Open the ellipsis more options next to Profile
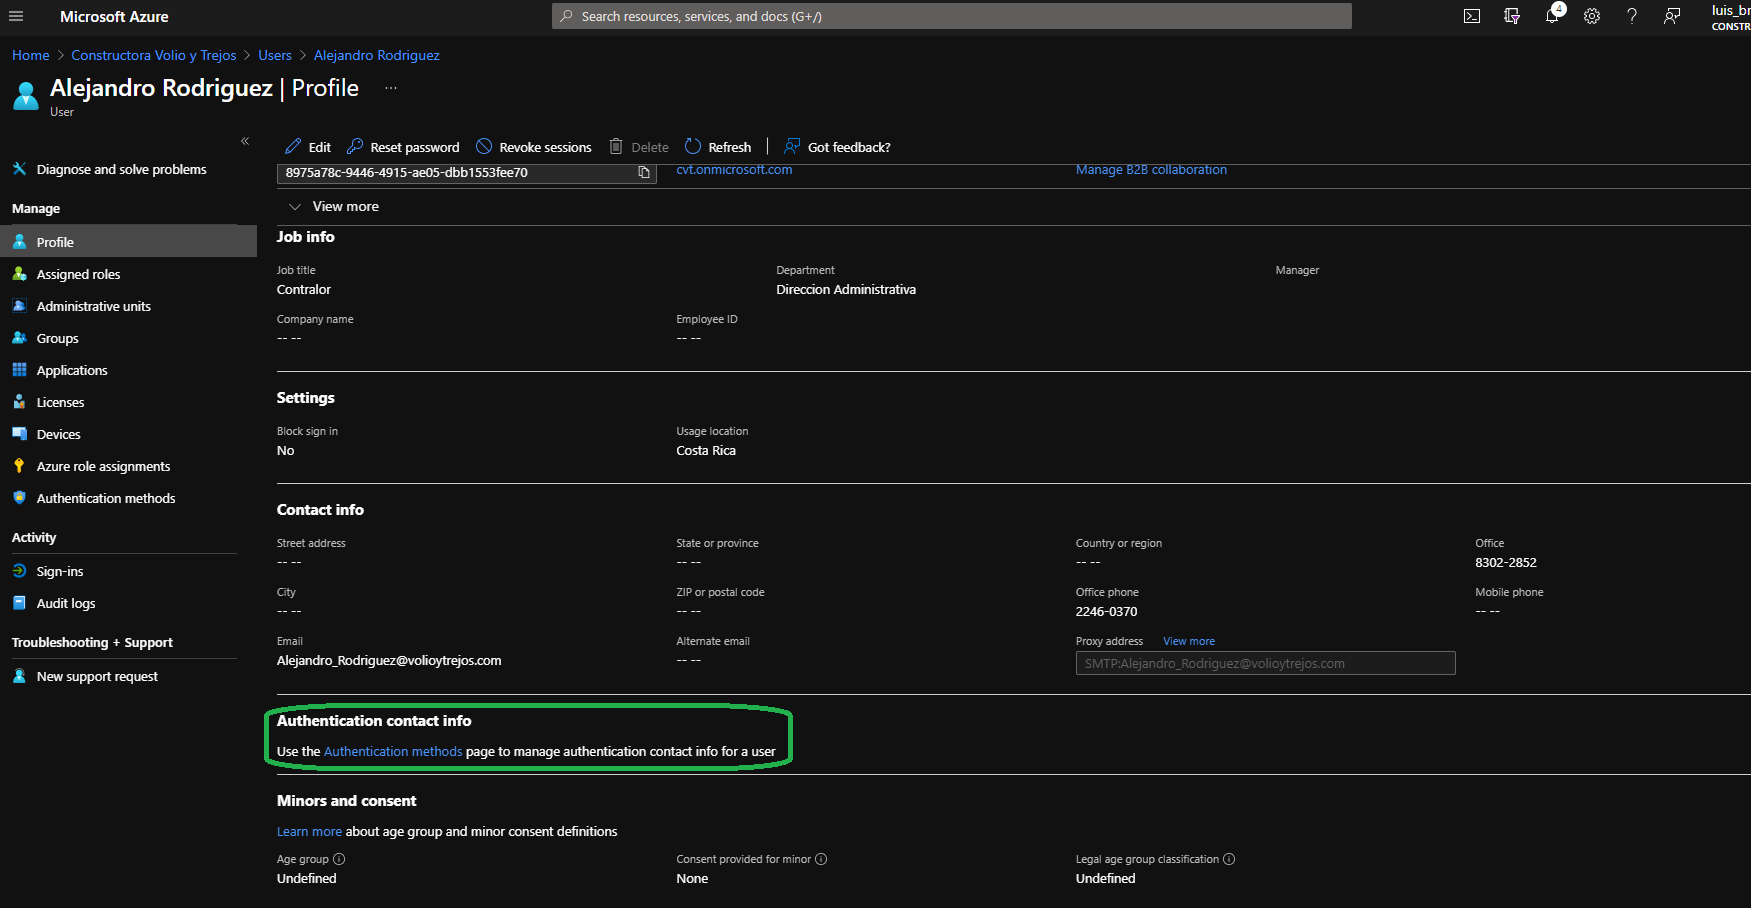Viewport: 1751px width, 908px height. [x=391, y=88]
